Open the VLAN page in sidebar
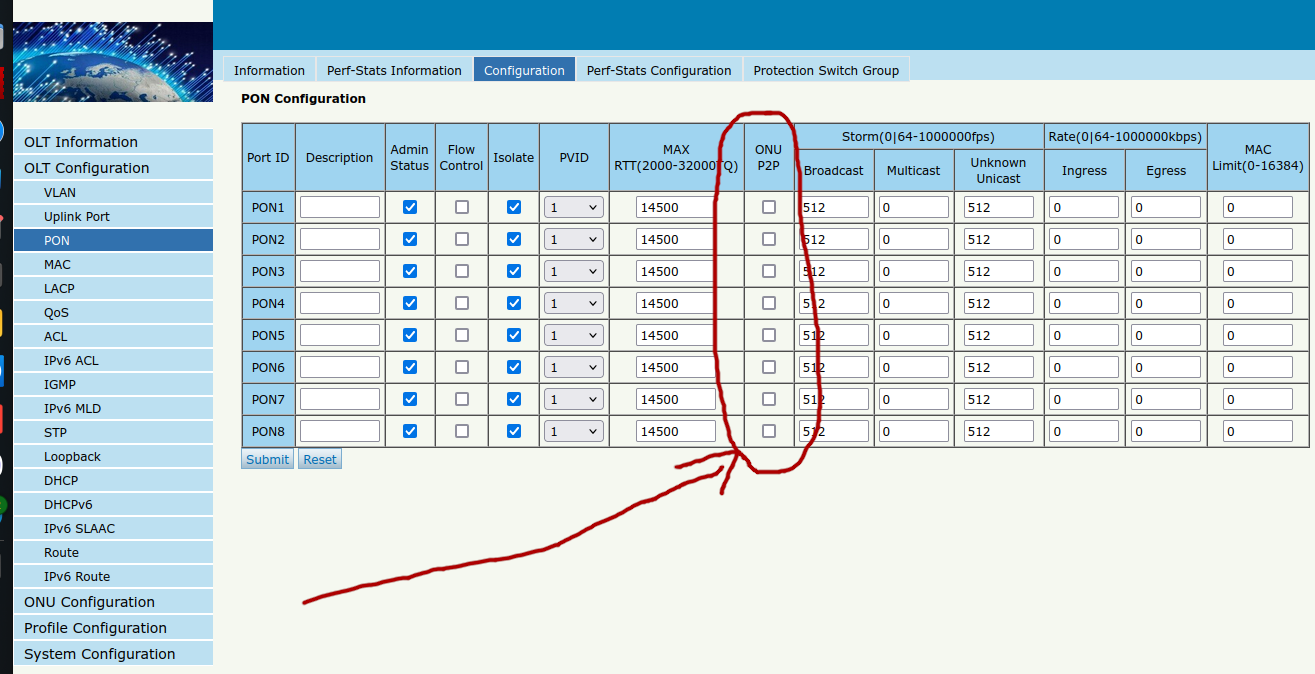1315x674 pixels. tap(60, 192)
